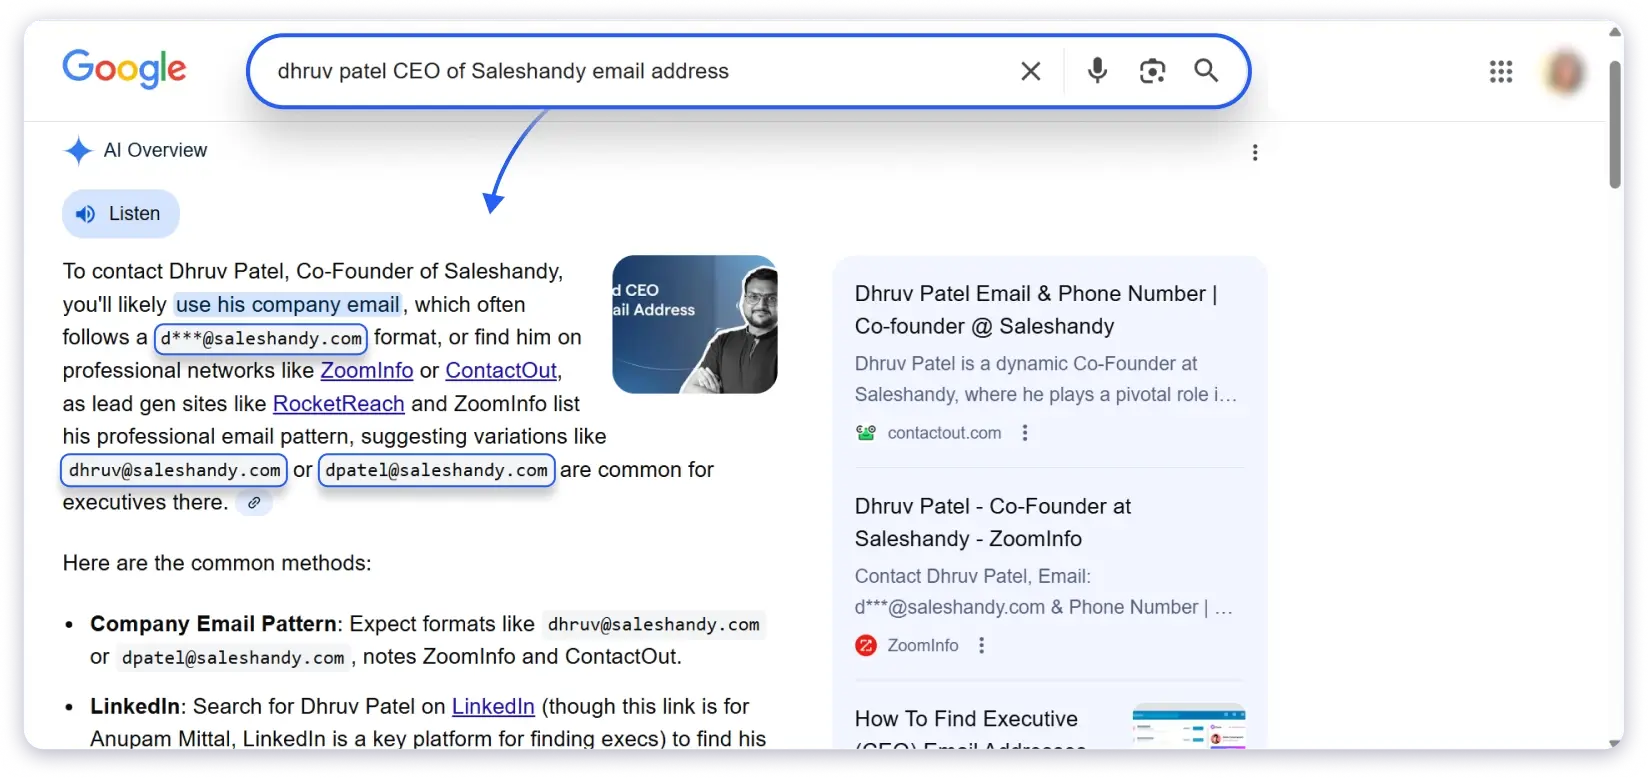Click the AI Overview sparkle icon
This screenshot has width=1648, height=778.
[78, 151]
